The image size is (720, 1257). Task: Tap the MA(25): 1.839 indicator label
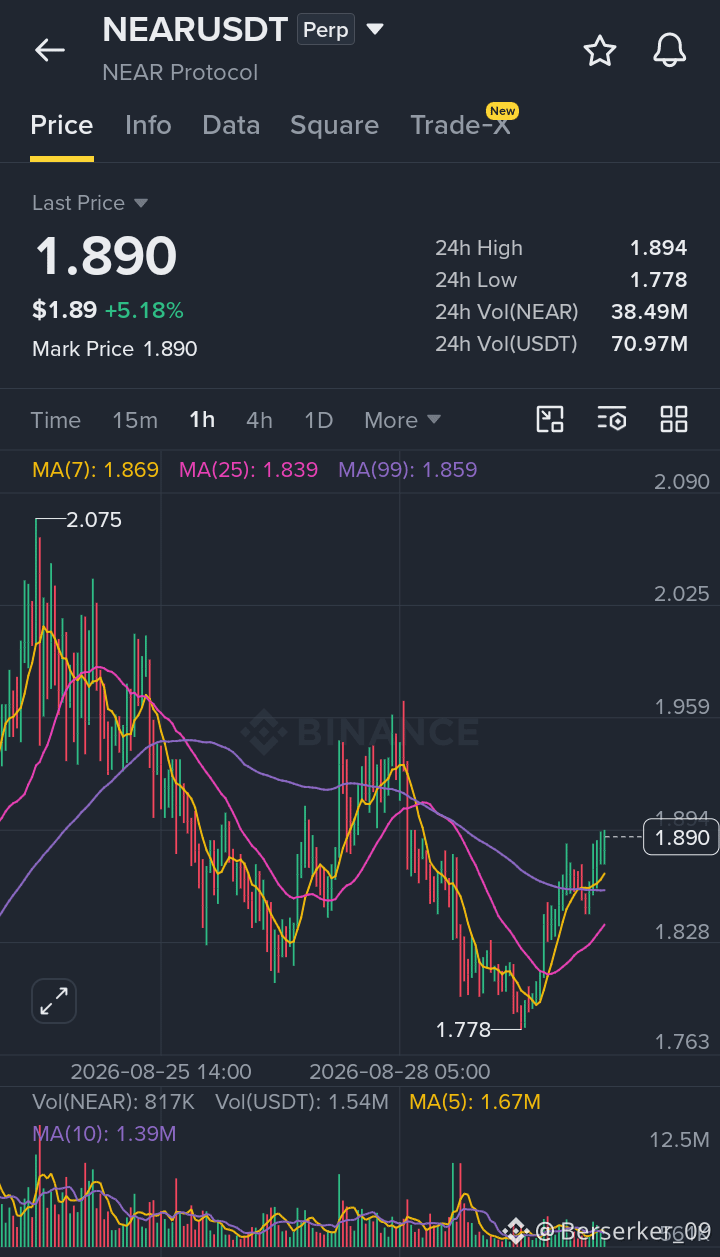click(x=248, y=469)
